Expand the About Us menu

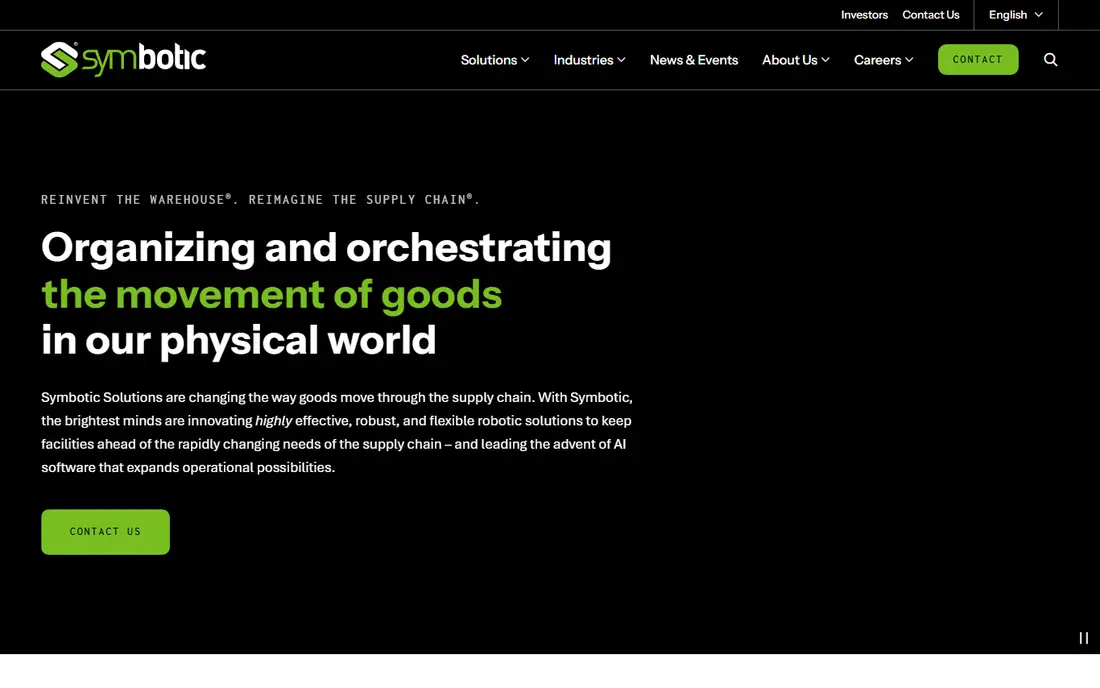(796, 60)
